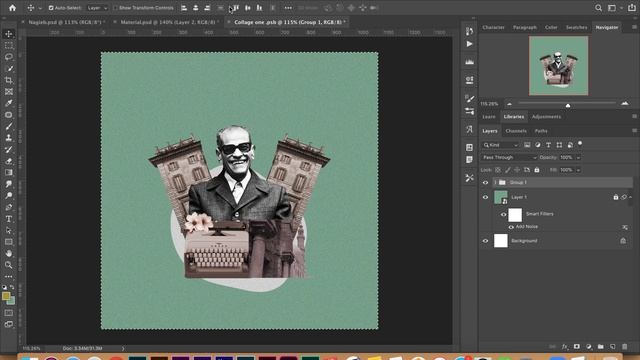The width and height of the screenshot is (640, 360).
Task: Open the Edit Toolbar three-dots button
Action: point(9,276)
